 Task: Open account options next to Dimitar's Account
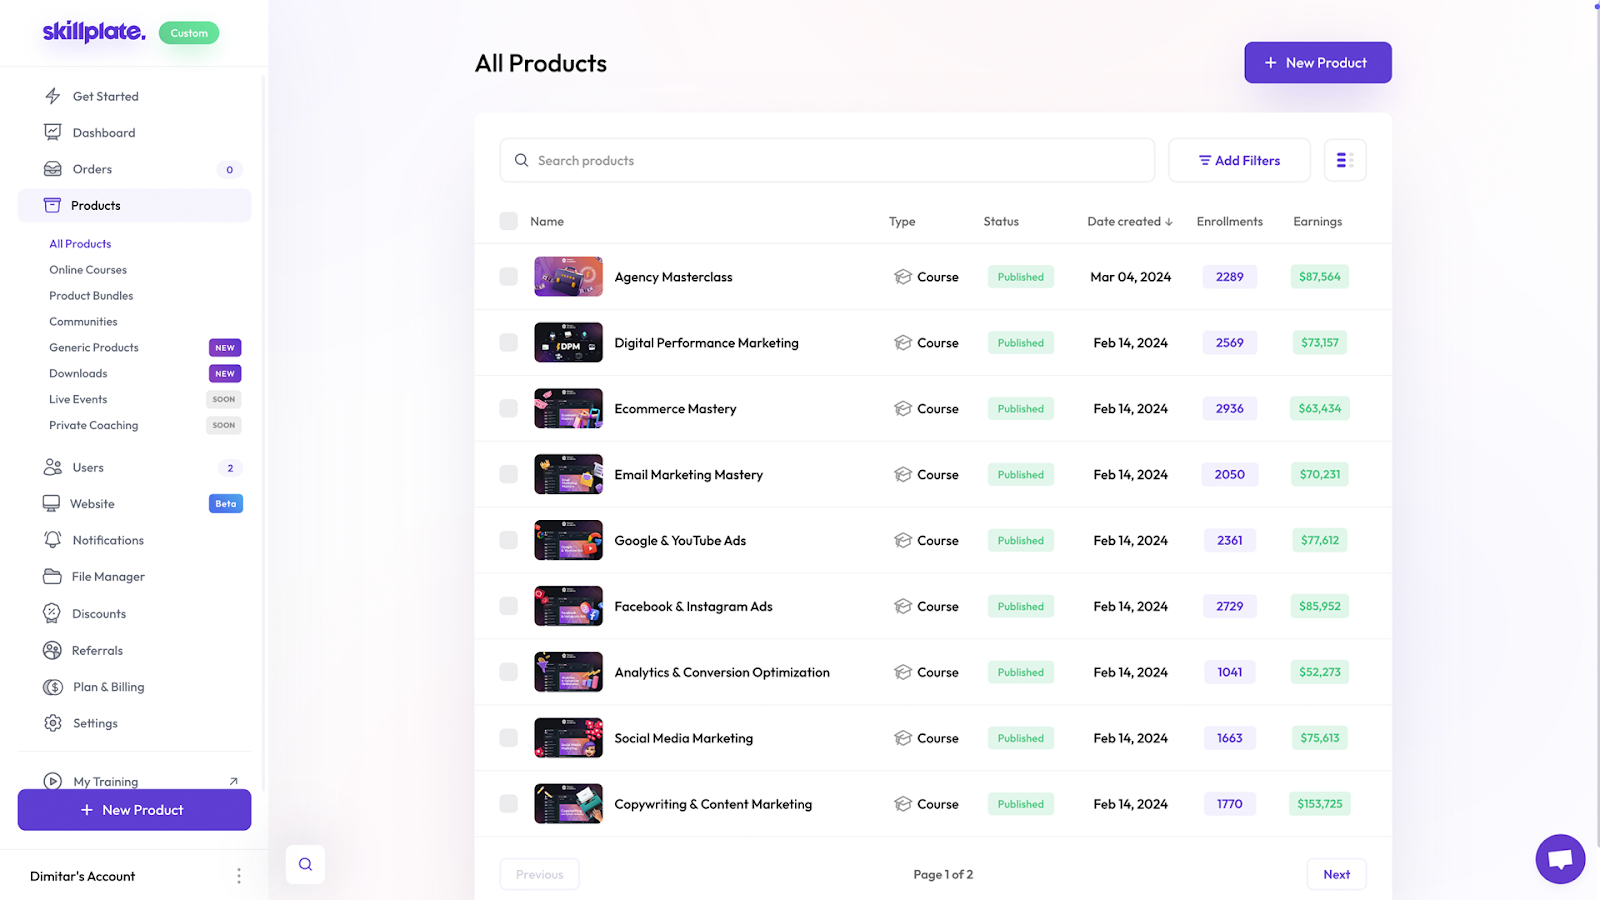pos(239,875)
